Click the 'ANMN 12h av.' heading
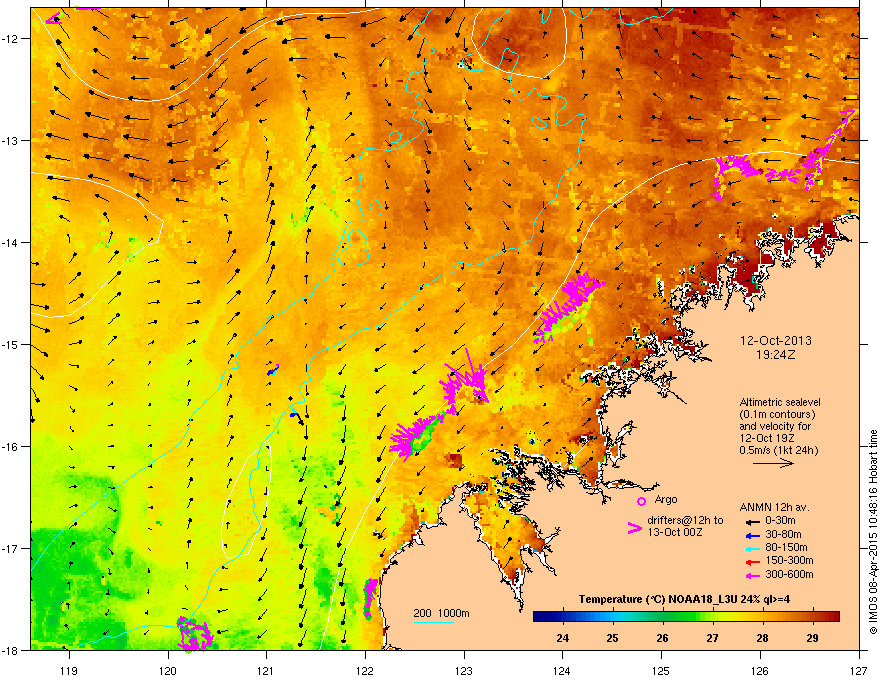880x680 pixels. tap(774, 507)
